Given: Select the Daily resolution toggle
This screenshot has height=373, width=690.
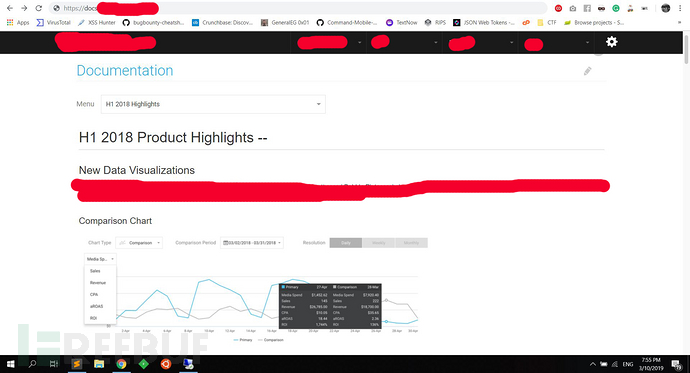Looking at the screenshot, I should coord(346,243).
